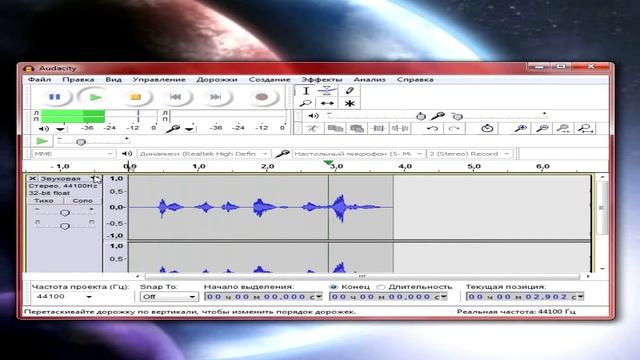Open the Вид menu
This screenshot has width=640, height=360.
tap(113, 80)
